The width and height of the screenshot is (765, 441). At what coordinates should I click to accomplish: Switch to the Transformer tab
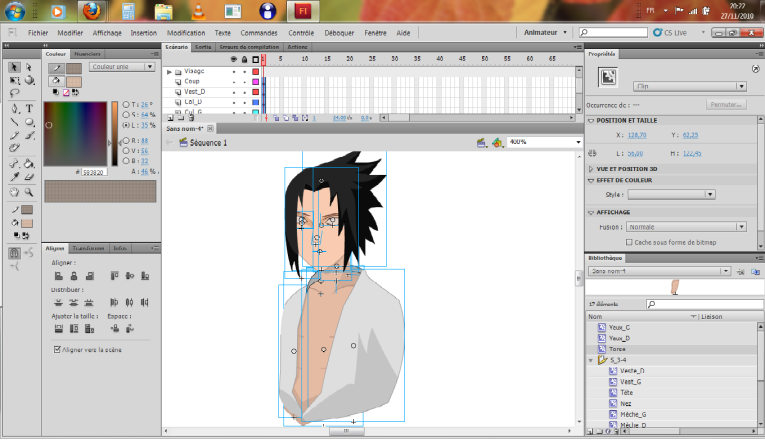coord(88,248)
